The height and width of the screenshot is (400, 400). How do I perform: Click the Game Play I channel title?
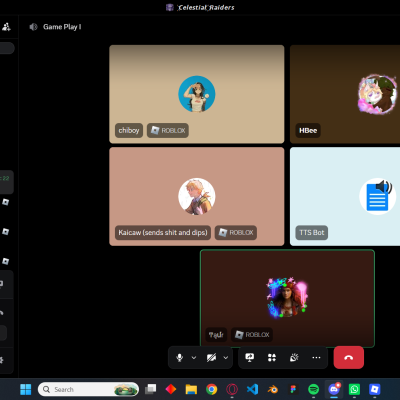coord(62,27)
